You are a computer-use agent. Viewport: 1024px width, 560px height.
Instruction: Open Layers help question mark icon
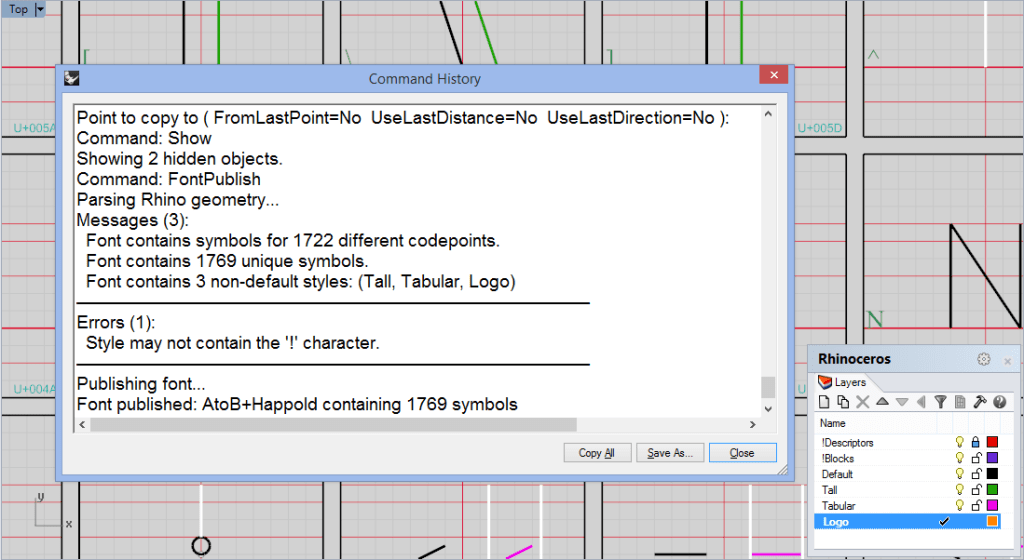[x=999, y=402]
